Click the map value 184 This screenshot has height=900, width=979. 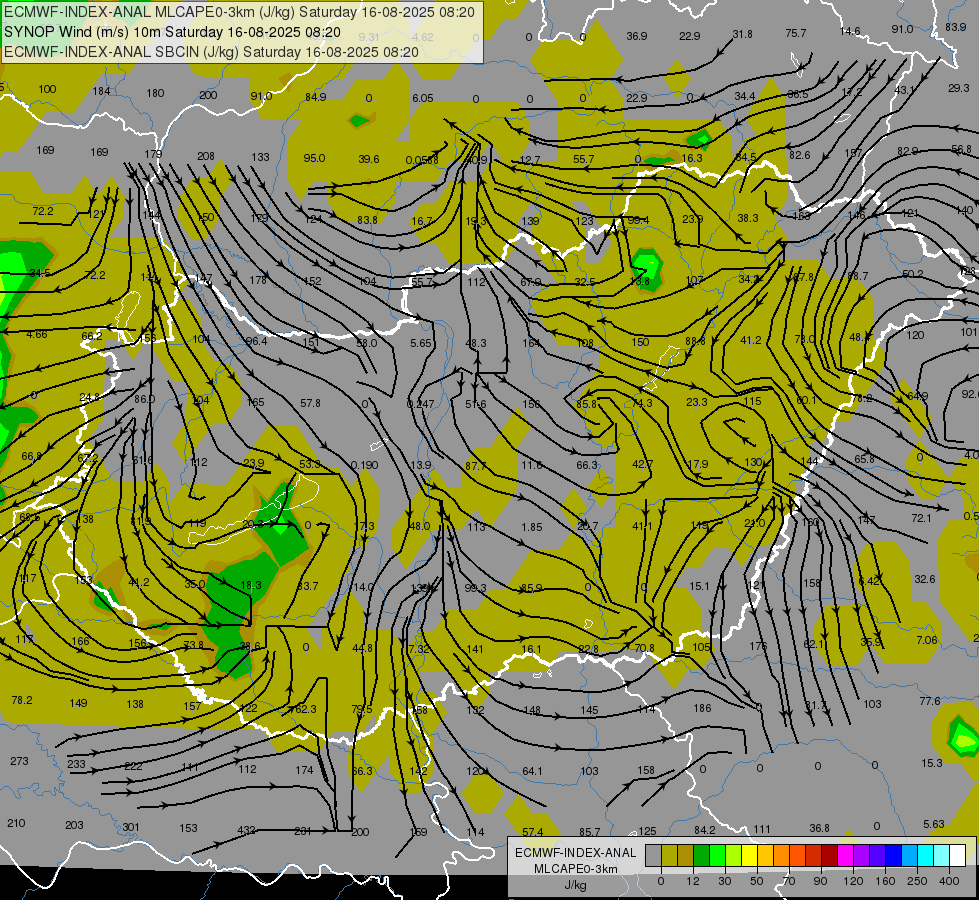click(101, 91)
